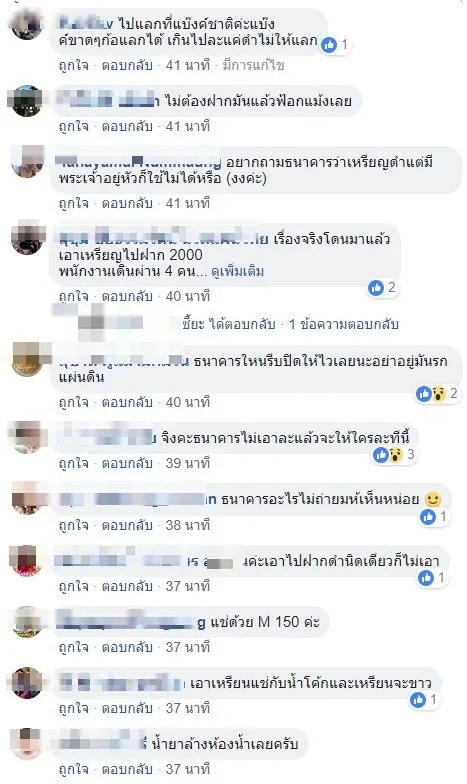Click the like reaction count on the first comment
467x784 pixels.
point(335,45)
